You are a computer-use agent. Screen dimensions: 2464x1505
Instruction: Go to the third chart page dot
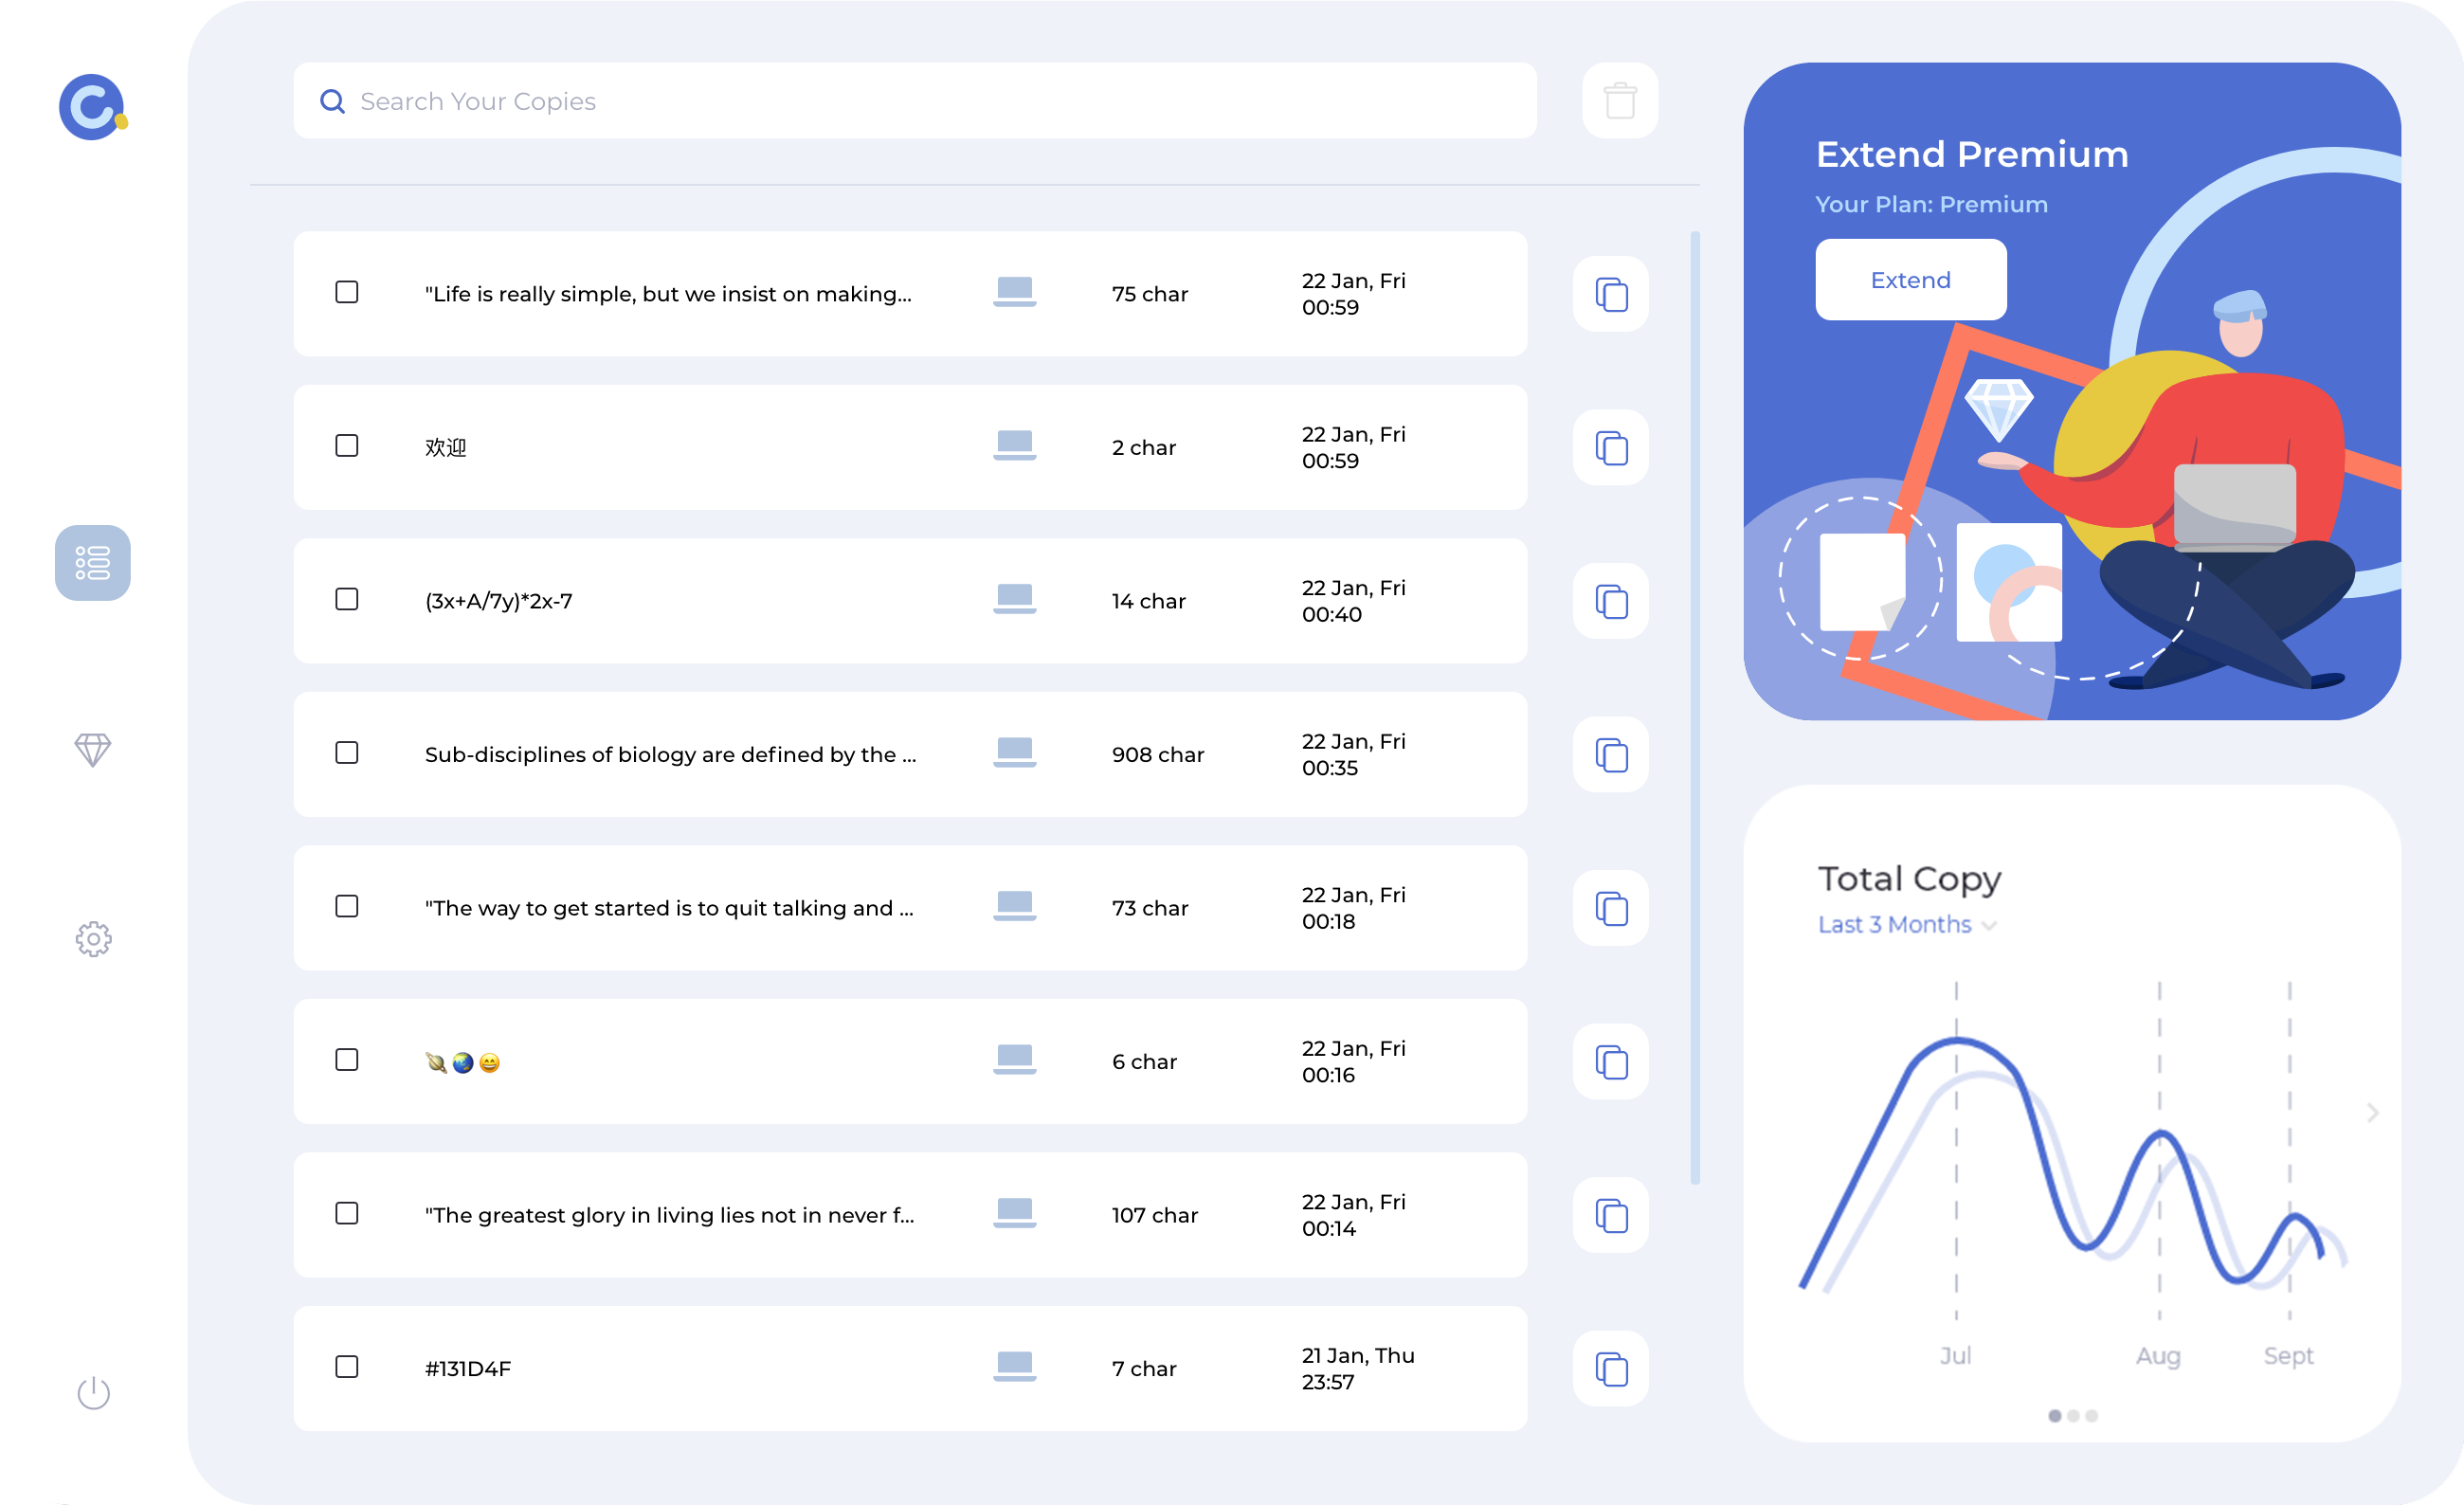[2092, 1416]
